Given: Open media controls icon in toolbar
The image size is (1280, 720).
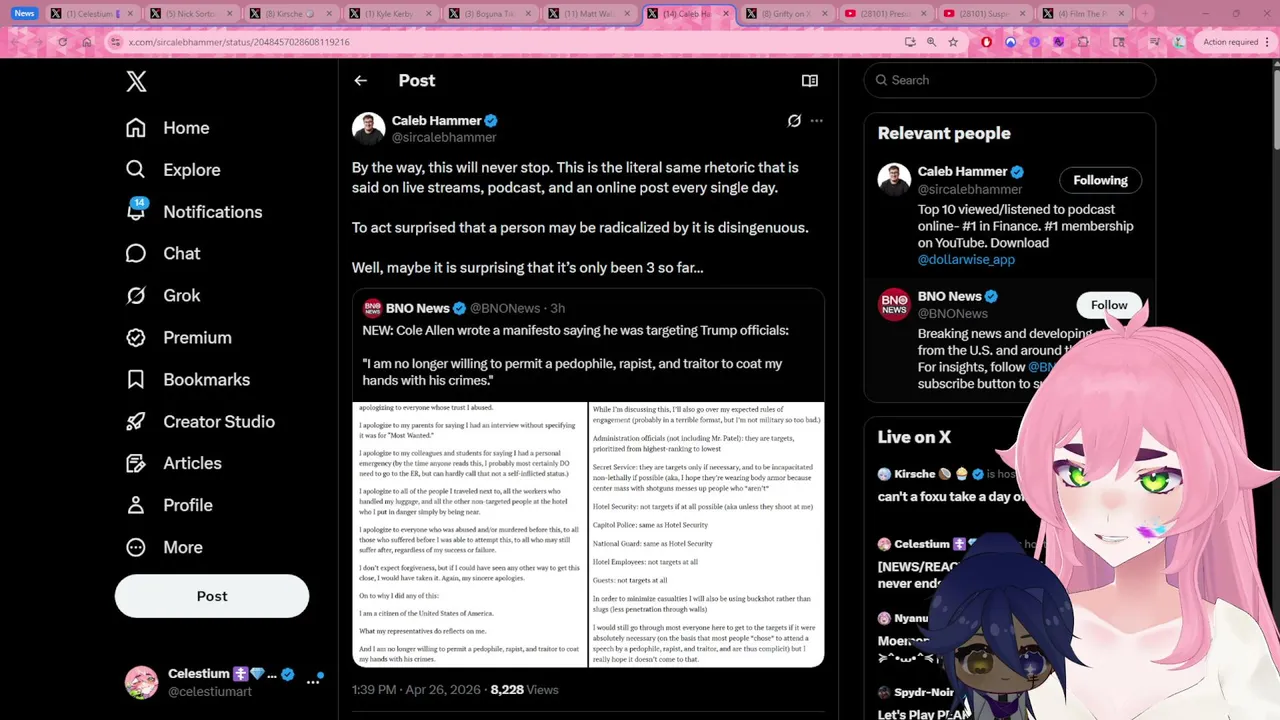Looking at the screenshot, I should (x=1155, y=42).
